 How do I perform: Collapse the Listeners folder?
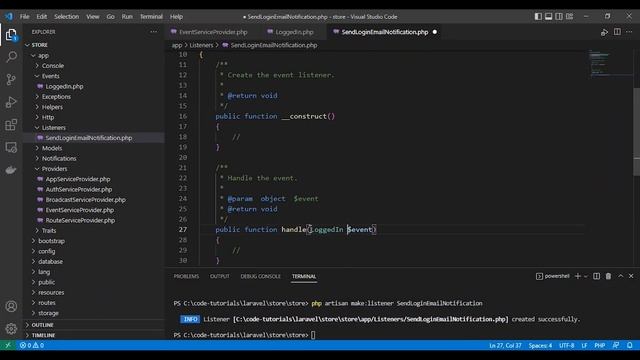pos(53,128)
